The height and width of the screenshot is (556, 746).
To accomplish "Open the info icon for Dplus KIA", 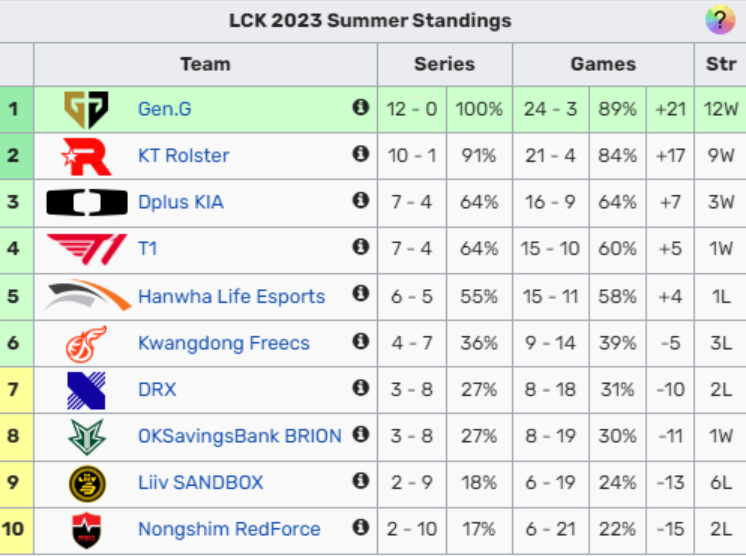I will tap(361, 200).
